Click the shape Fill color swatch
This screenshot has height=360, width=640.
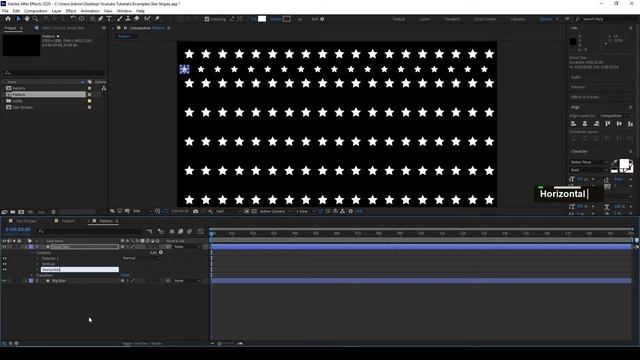262,19
